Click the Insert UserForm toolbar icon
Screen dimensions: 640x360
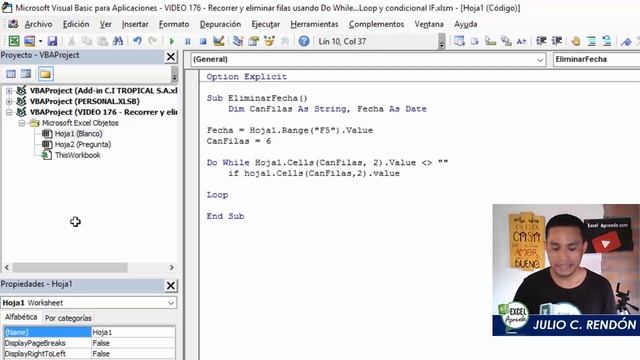click(x=29, y=41)
